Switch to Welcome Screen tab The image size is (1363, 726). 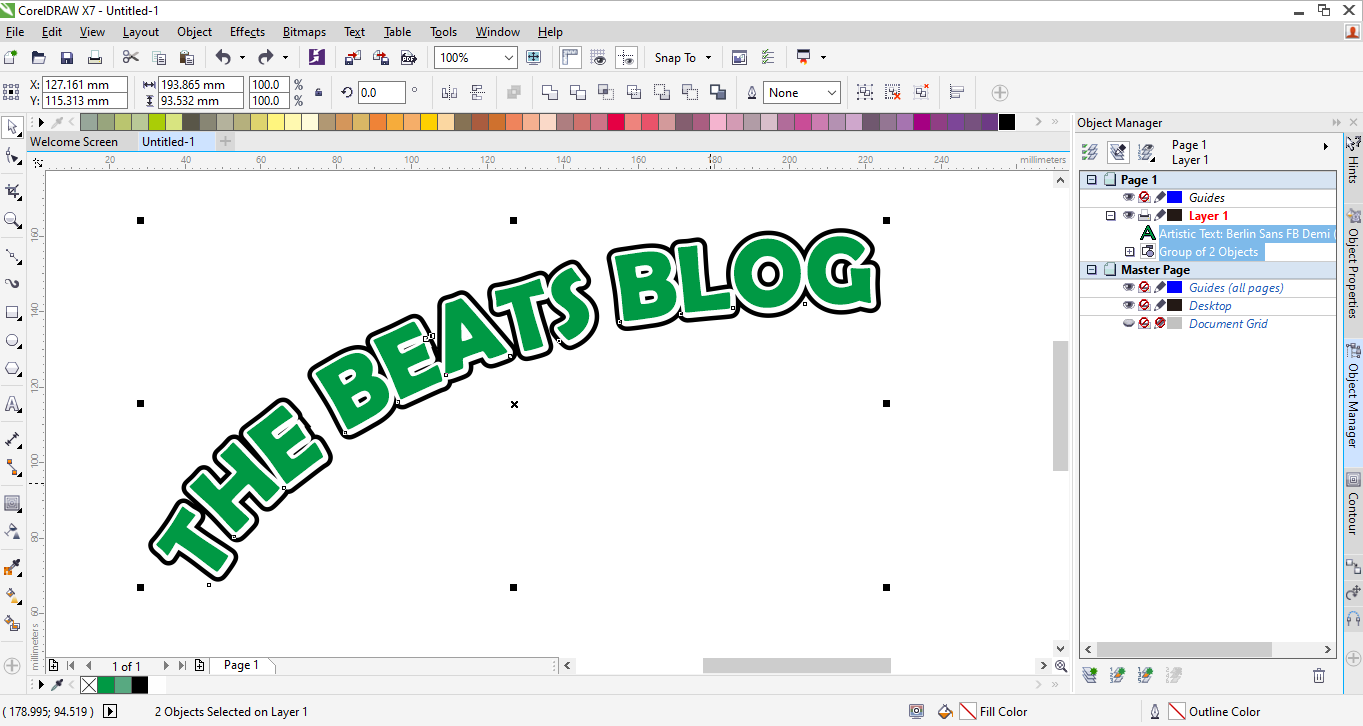pyautogui.click(x=74, y=142)
